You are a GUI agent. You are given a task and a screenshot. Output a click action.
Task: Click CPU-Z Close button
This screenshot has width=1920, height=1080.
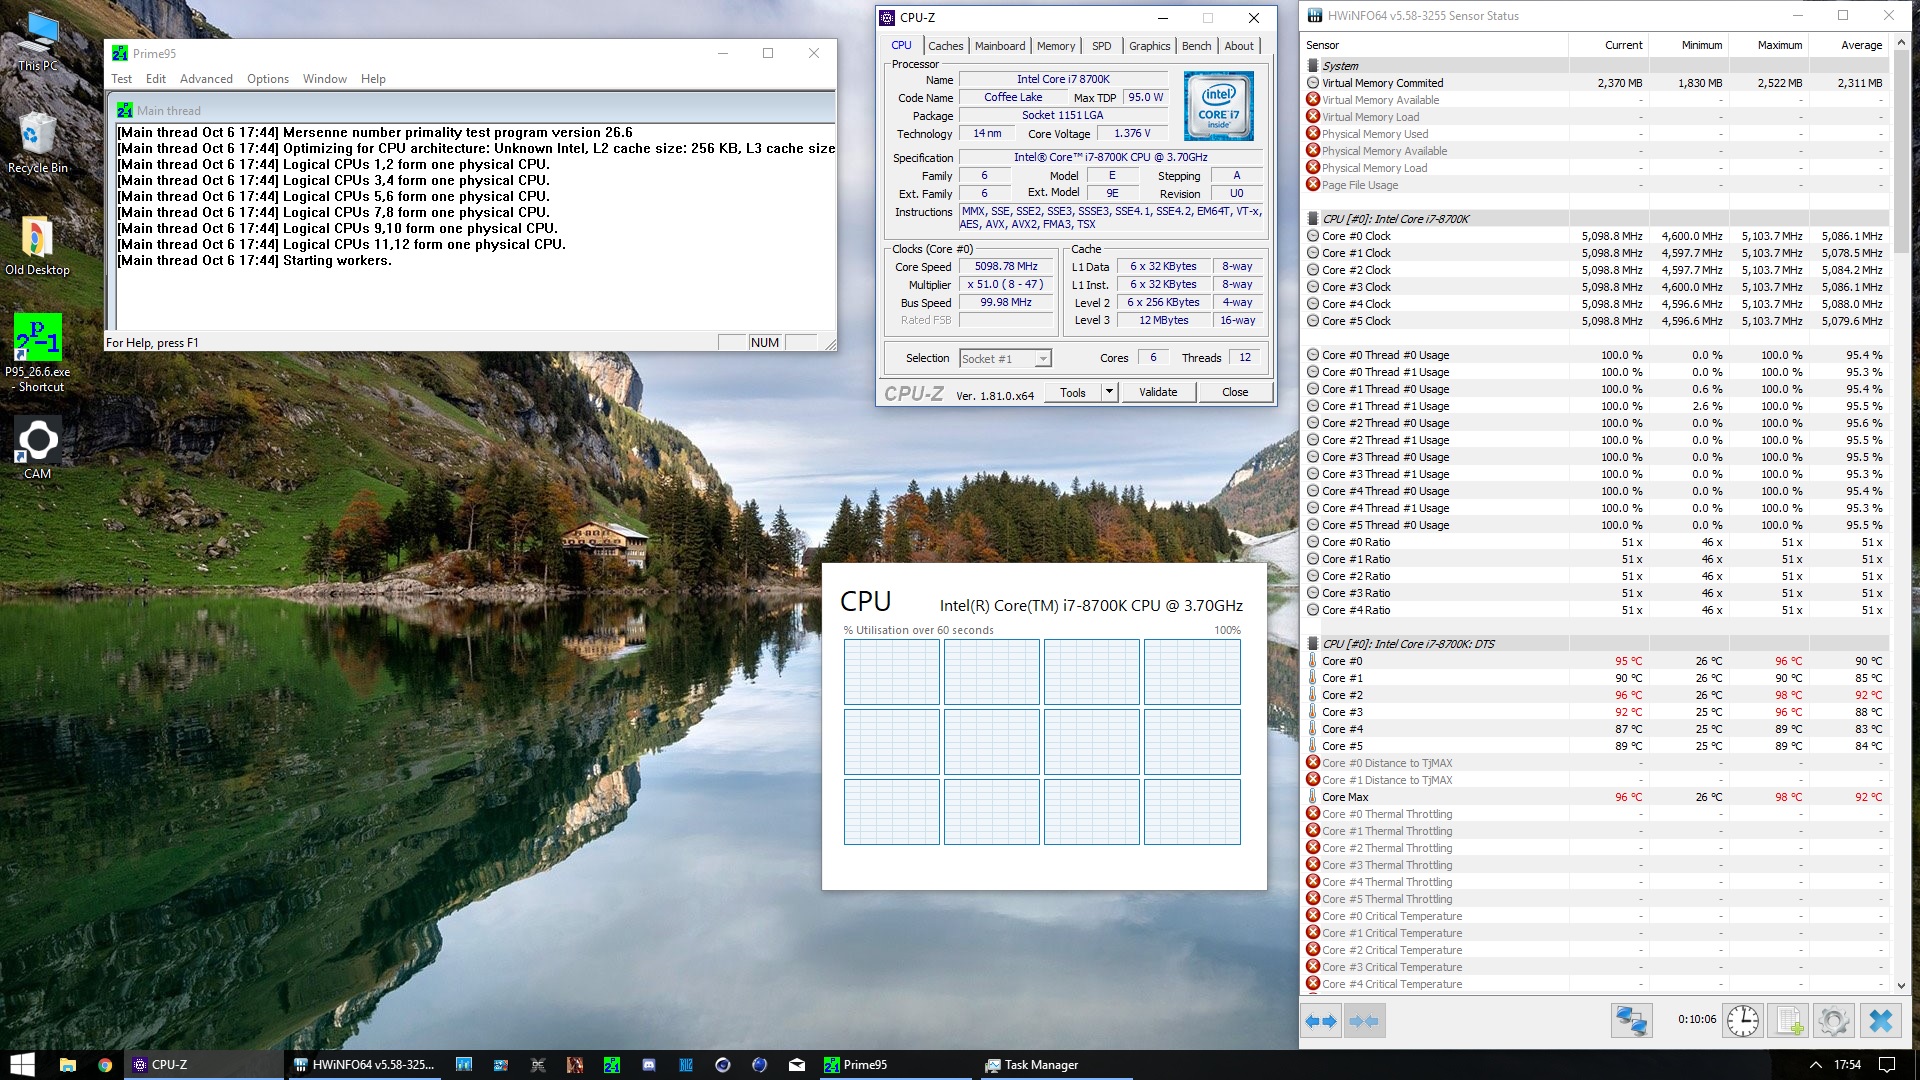pyautogui.click(x=1235, y=392)
